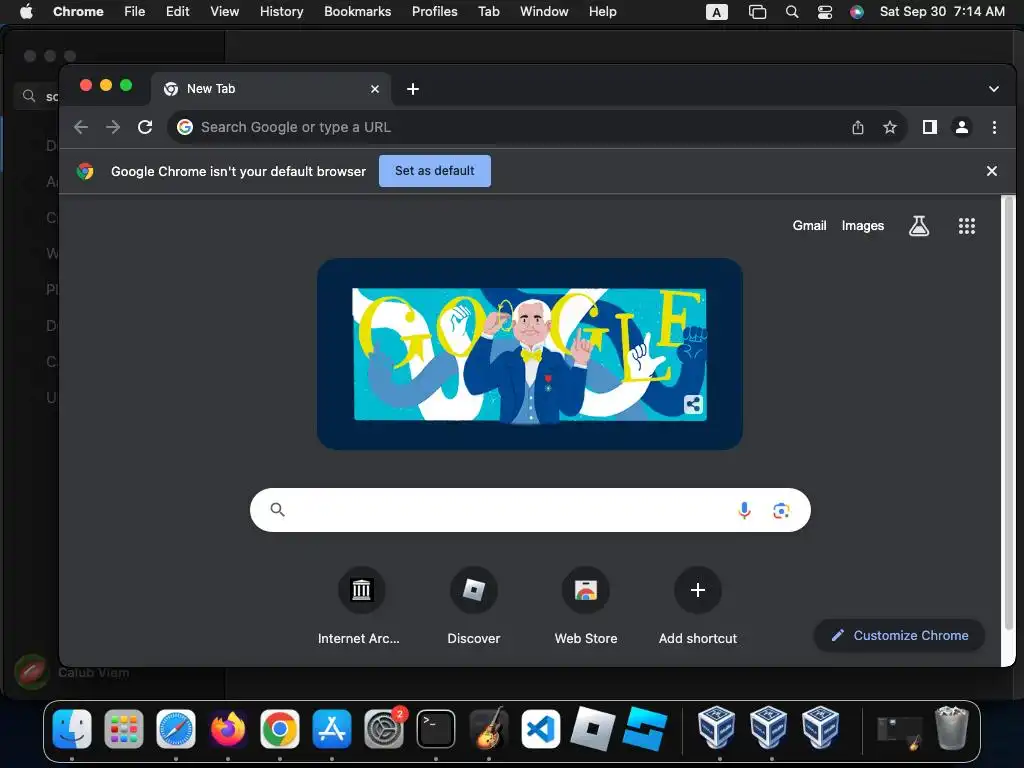Click Set as default button
The width and height of the screenshot is (1024, 768).
tap(435, 171)
